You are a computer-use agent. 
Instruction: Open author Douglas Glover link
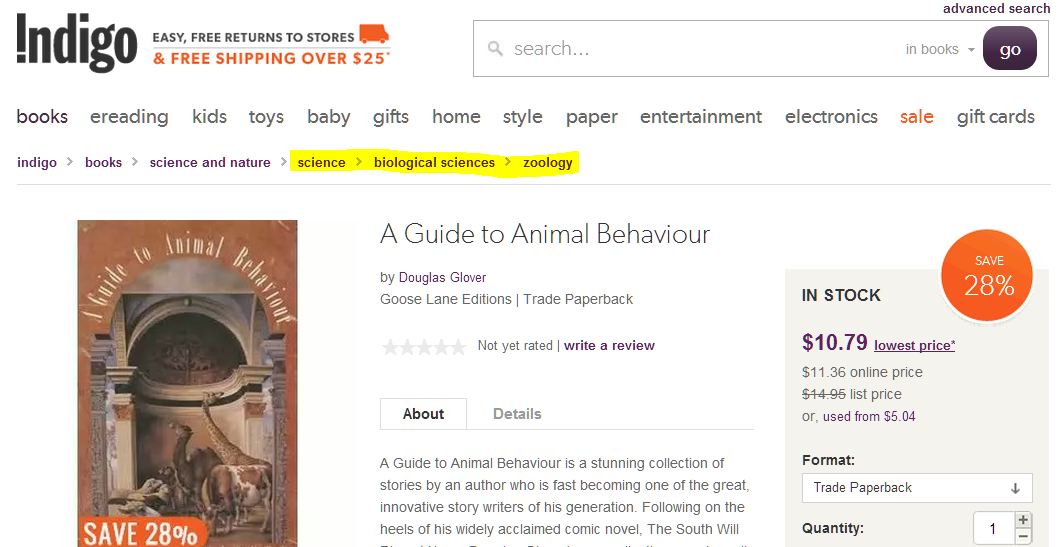click(442, 277)
